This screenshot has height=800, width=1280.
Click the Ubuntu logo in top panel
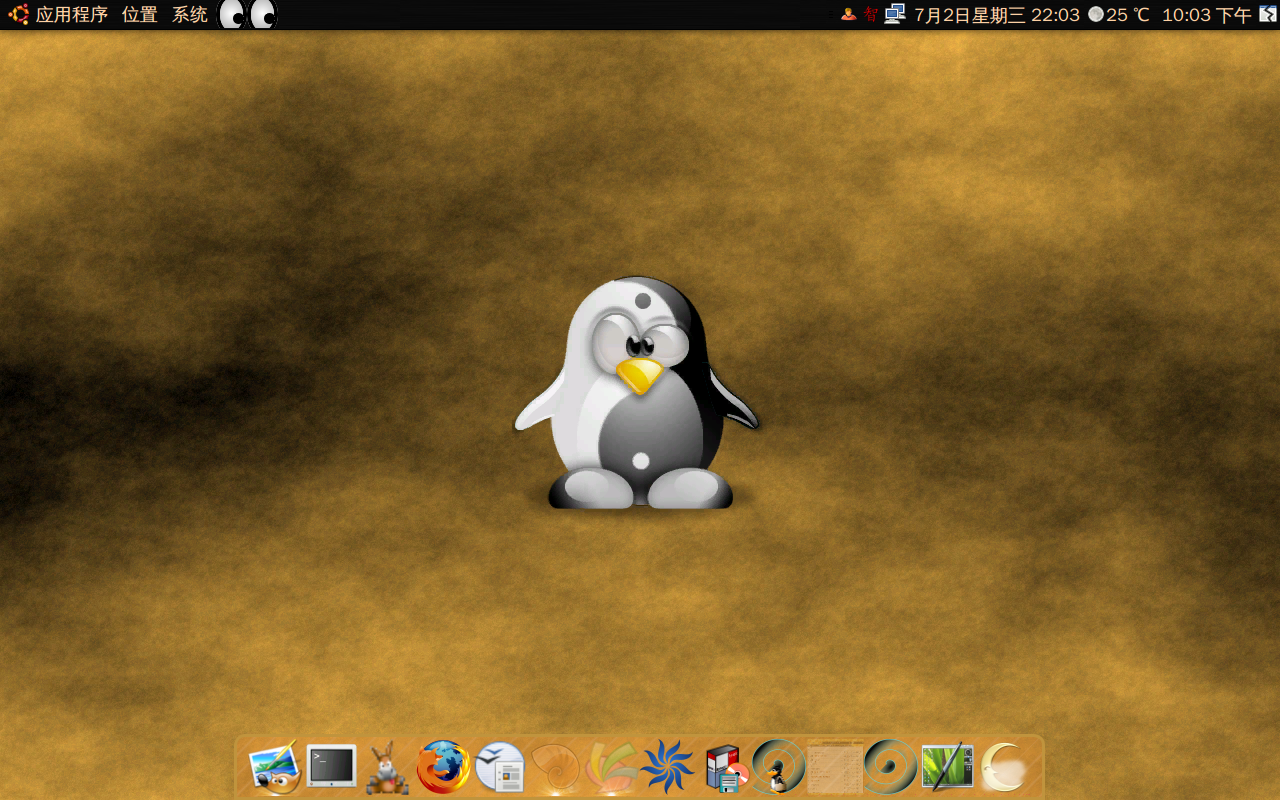click(18, 15)
